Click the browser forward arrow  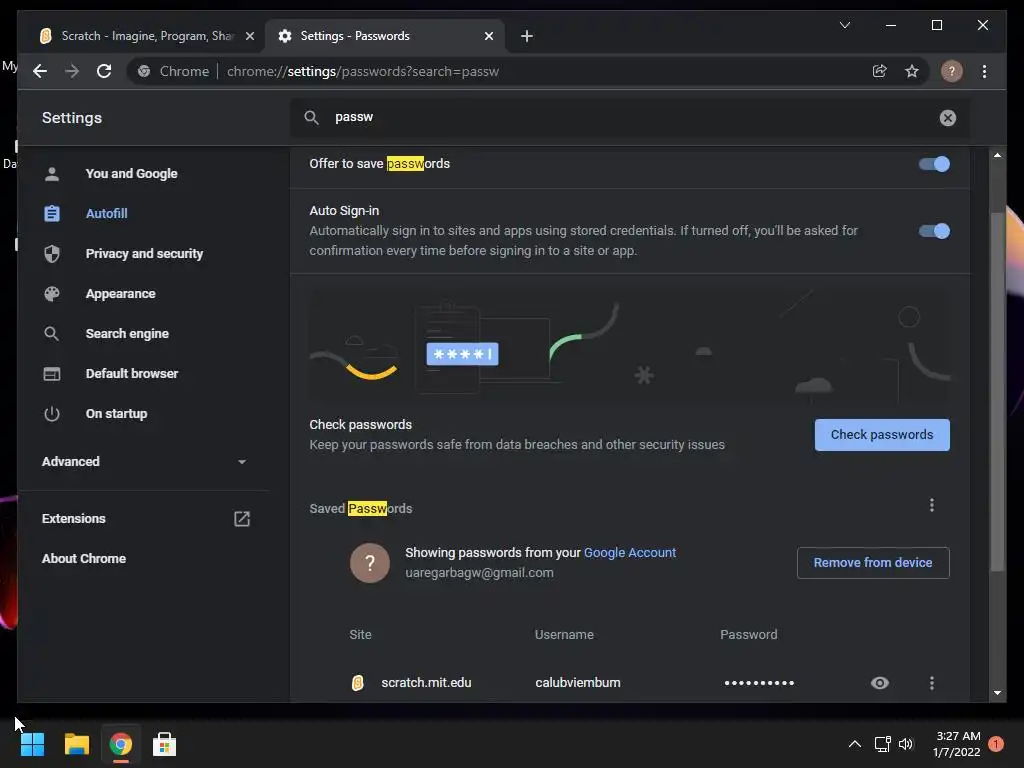[72, 71]
